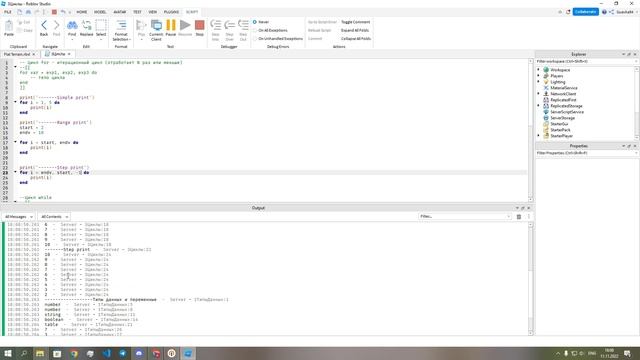
Task: Expand the ReplicatedStorage tree node
Action: 538,106
